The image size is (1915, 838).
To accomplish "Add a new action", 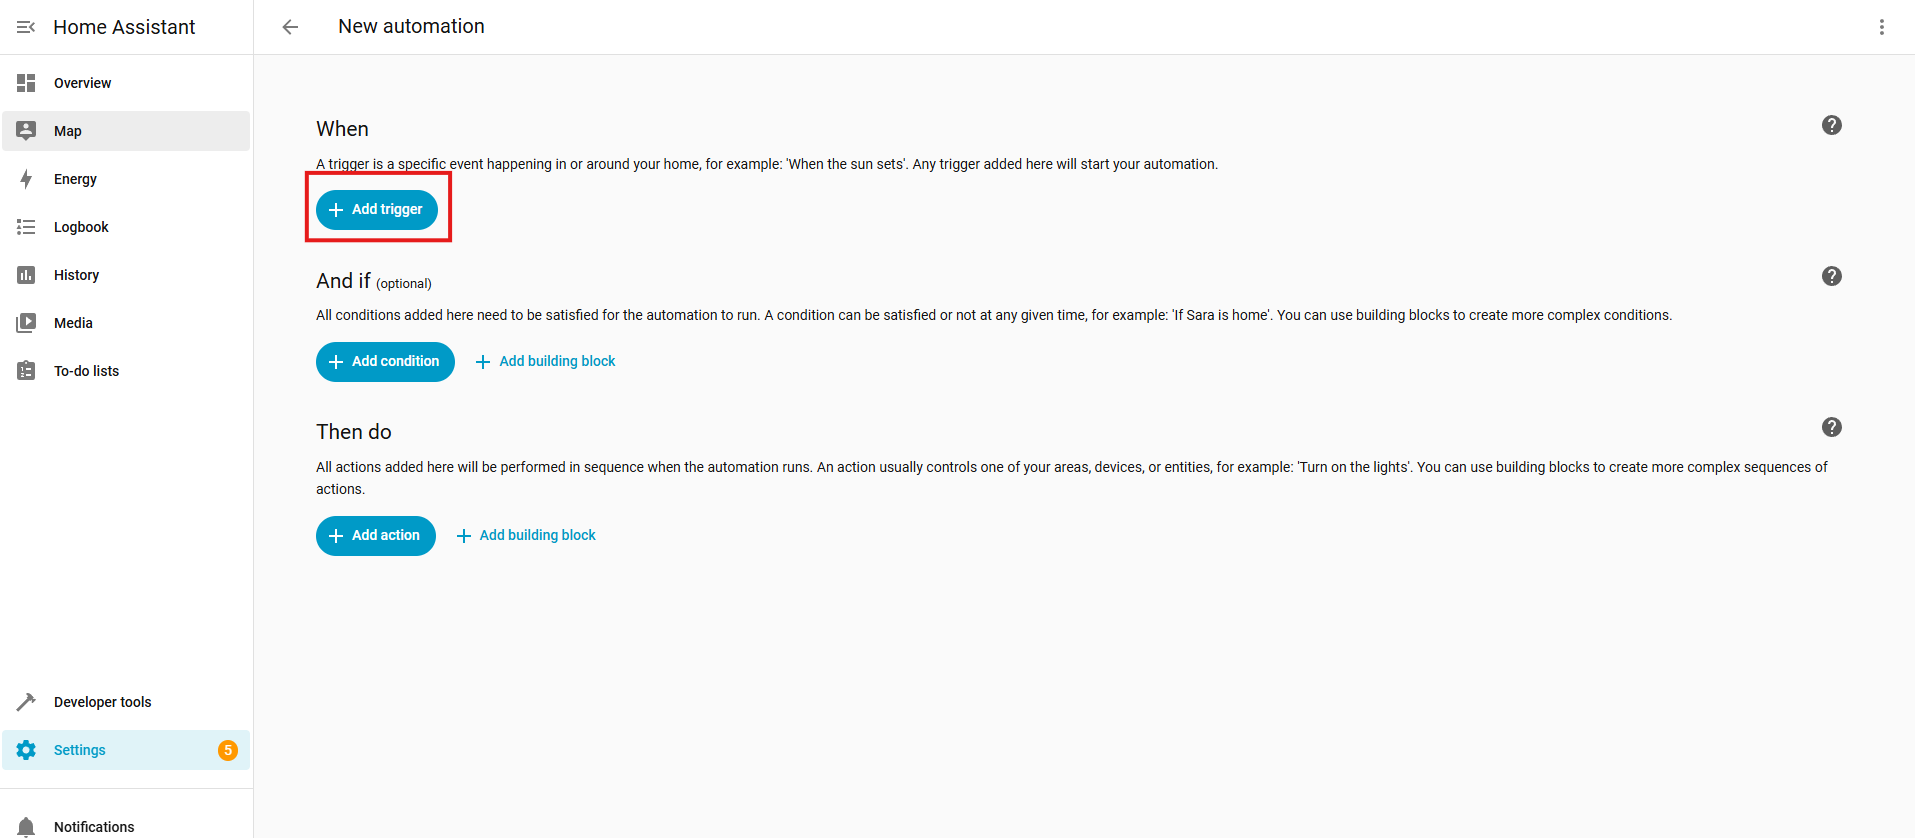I will click(x=375, y=536).
